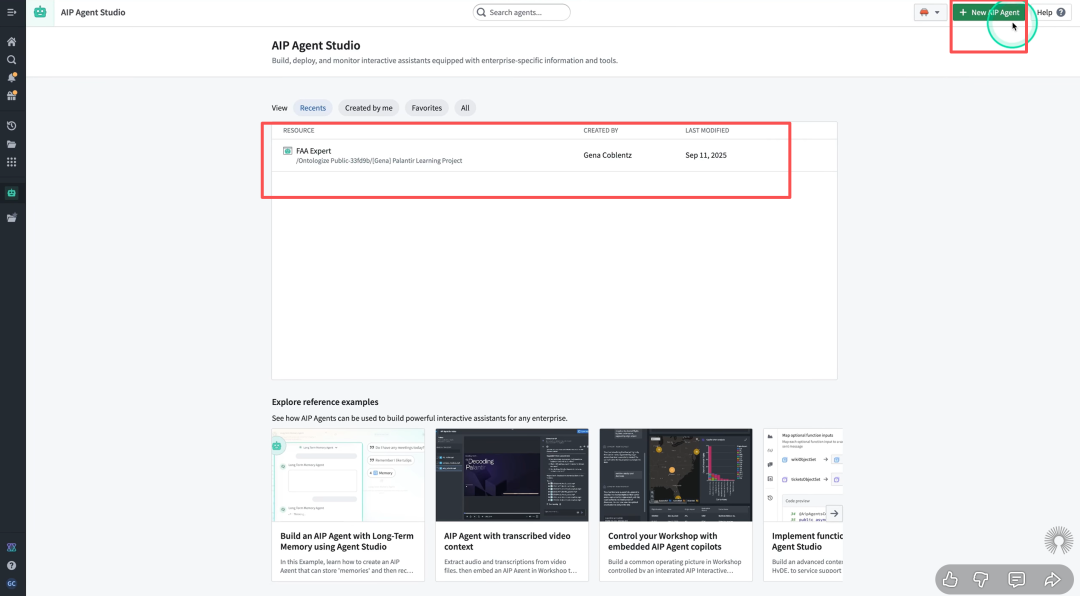Switch to the Created by me tab
The image size is (1080, 596).
368,108
